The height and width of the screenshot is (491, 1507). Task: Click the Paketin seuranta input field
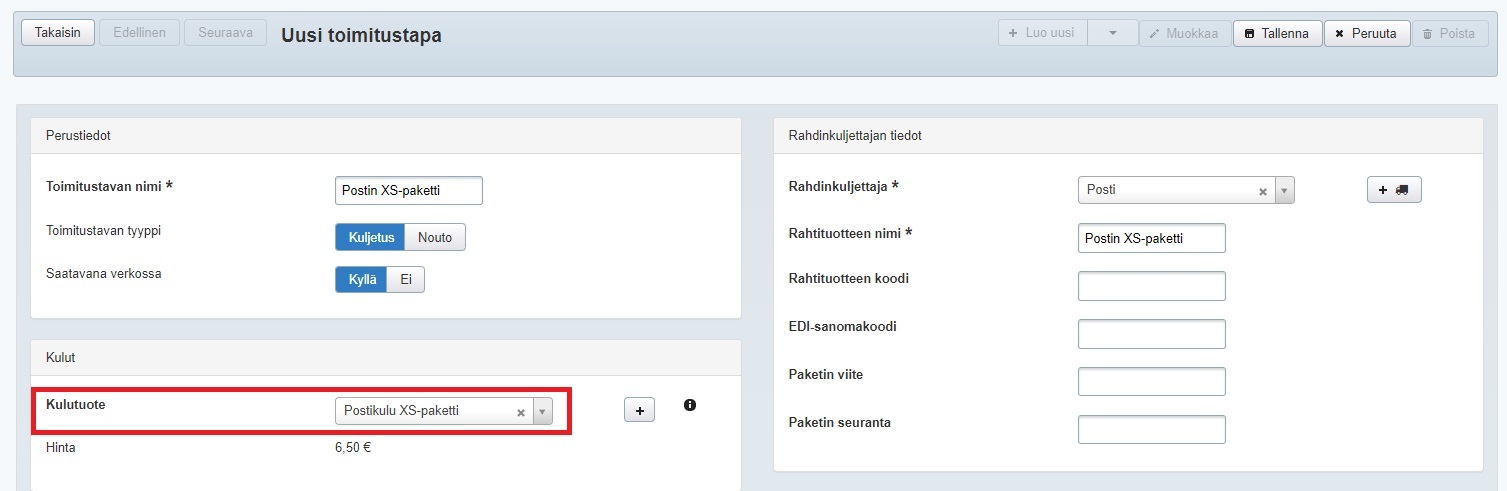coord(1151,430)
